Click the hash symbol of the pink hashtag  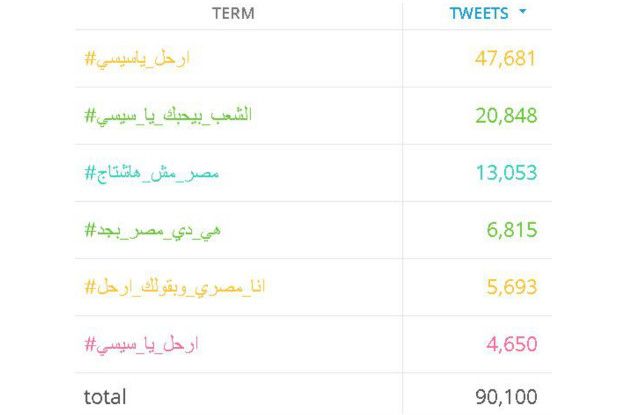(x=90, y=343)
